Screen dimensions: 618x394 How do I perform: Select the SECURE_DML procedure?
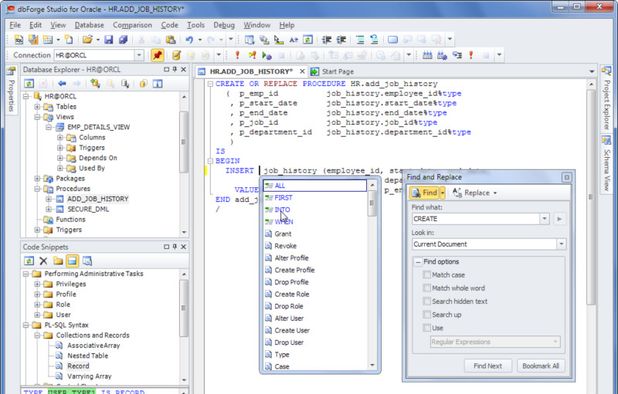point(88,209)
